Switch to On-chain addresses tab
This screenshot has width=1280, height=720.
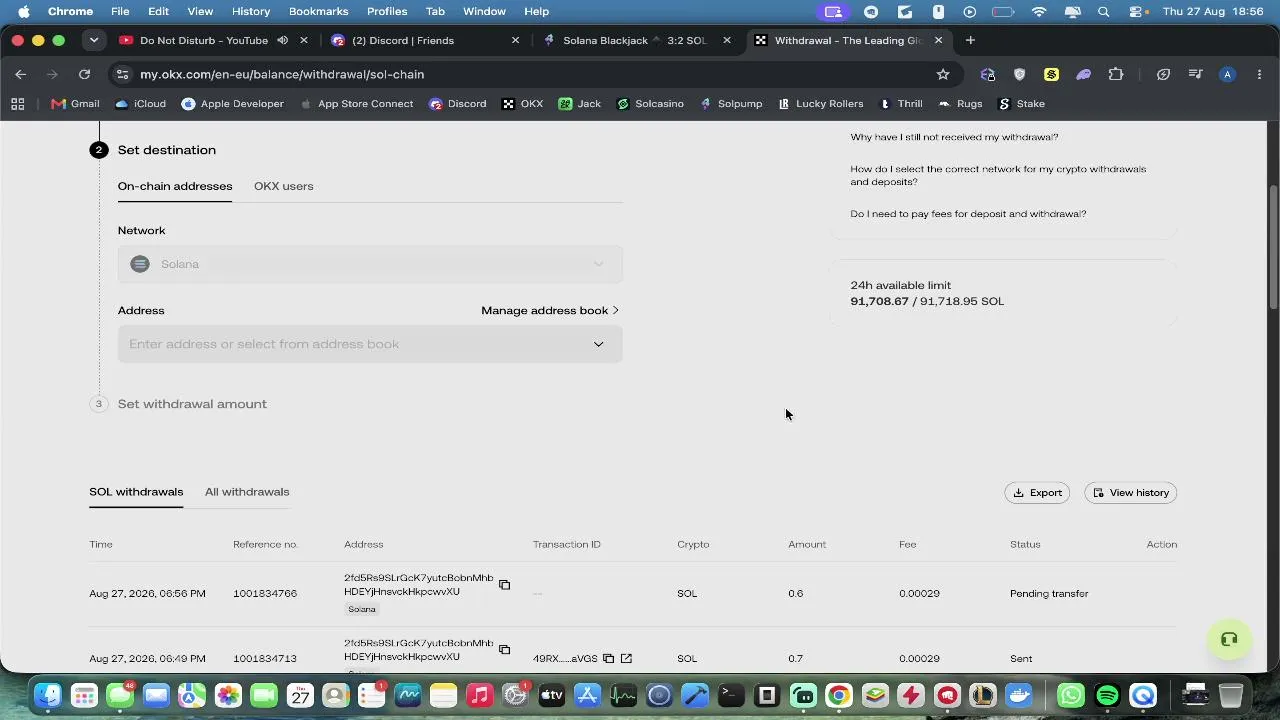pyautogui.click(x=175, y=186)
